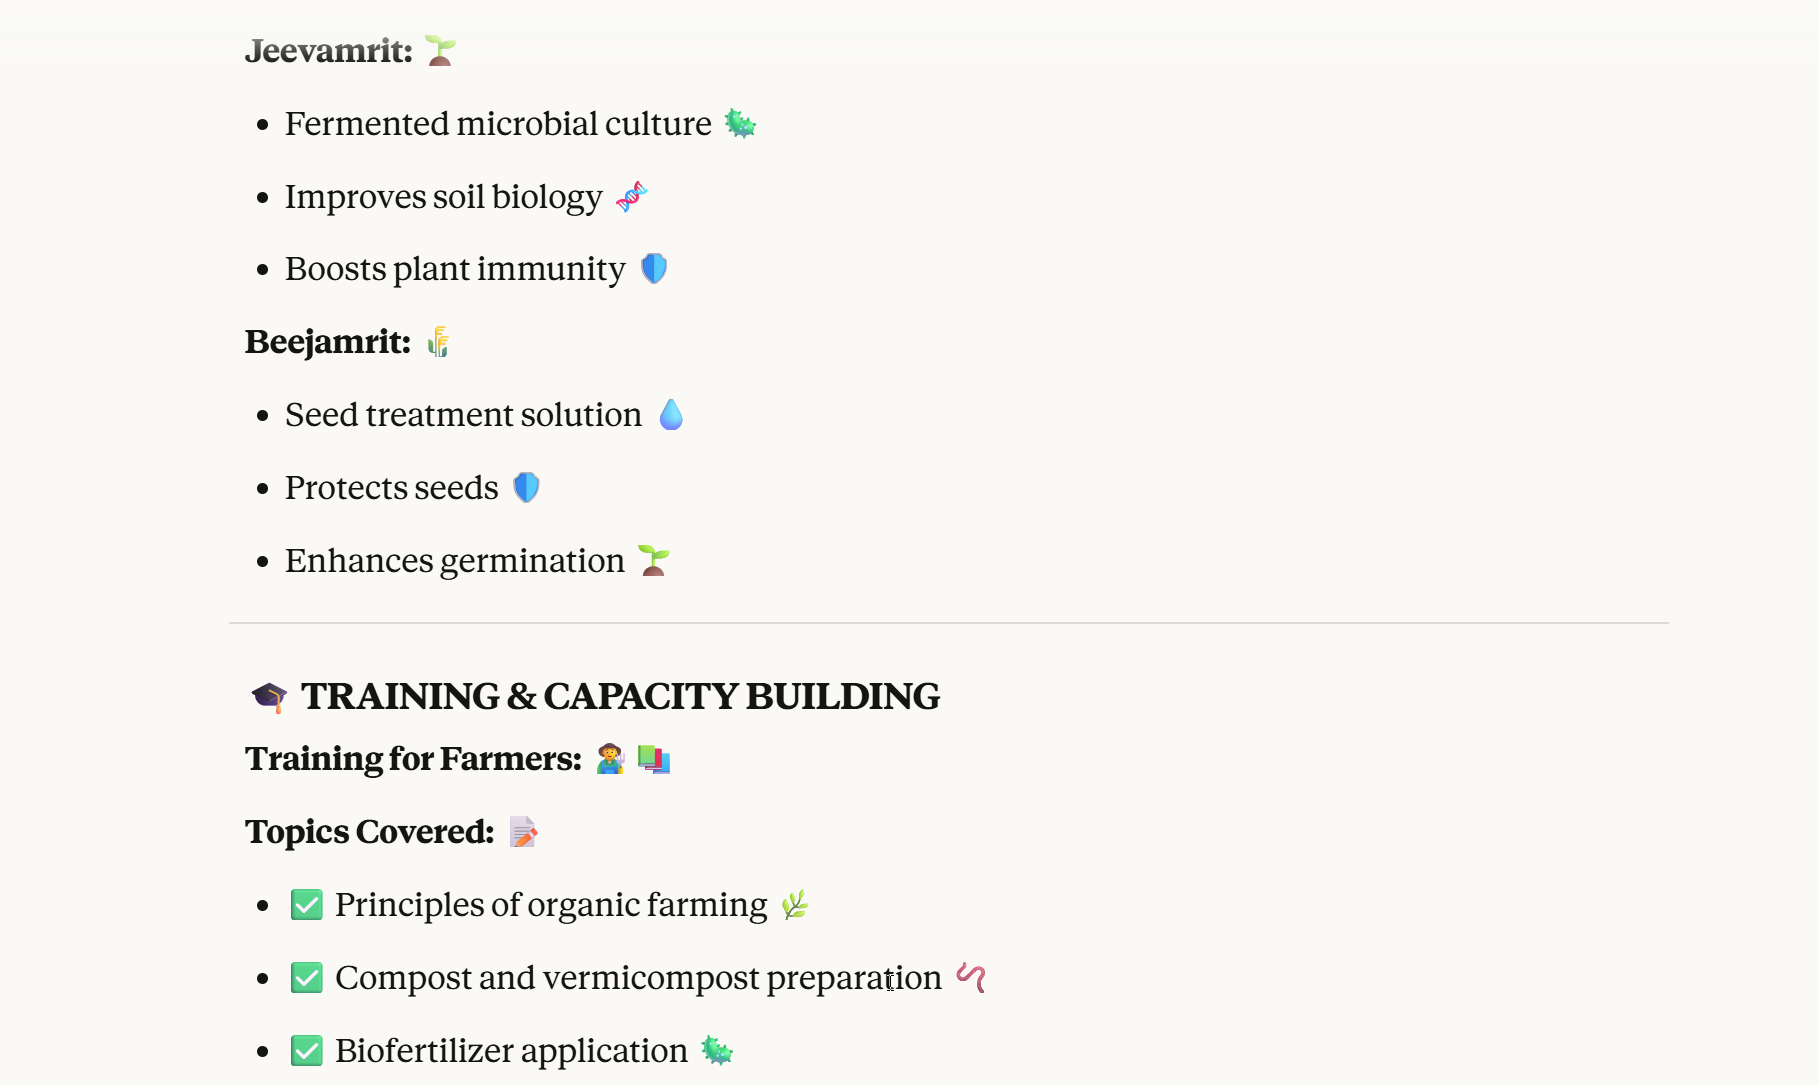Viewport: 1819px width, 1085px height.
Task: Click the green checkmark before Principles of organic farming
Action: click(307, 905)
